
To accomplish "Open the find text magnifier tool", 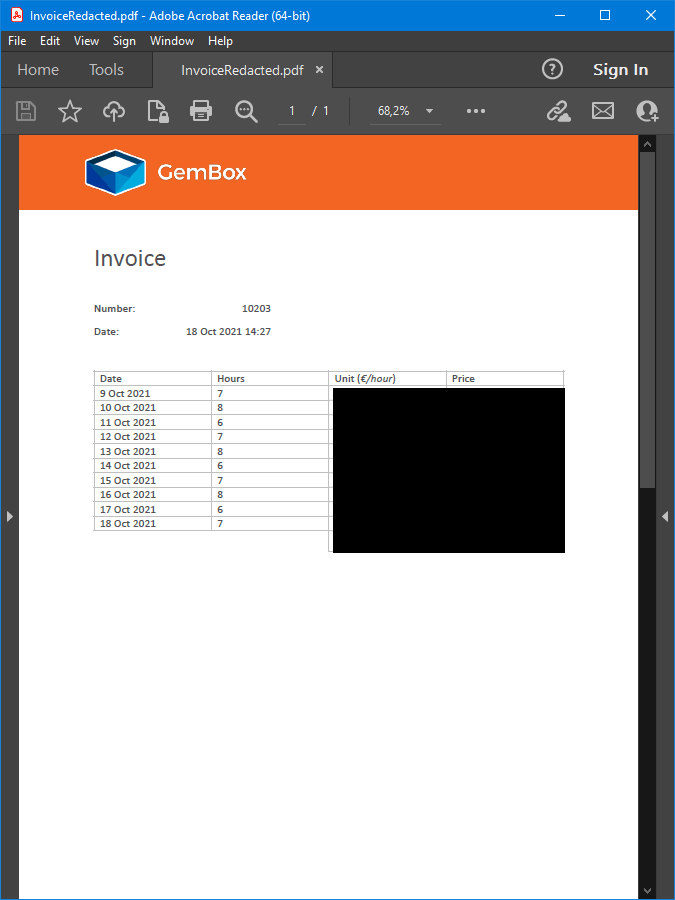I will pyautogui.click(x=246, y=111).
